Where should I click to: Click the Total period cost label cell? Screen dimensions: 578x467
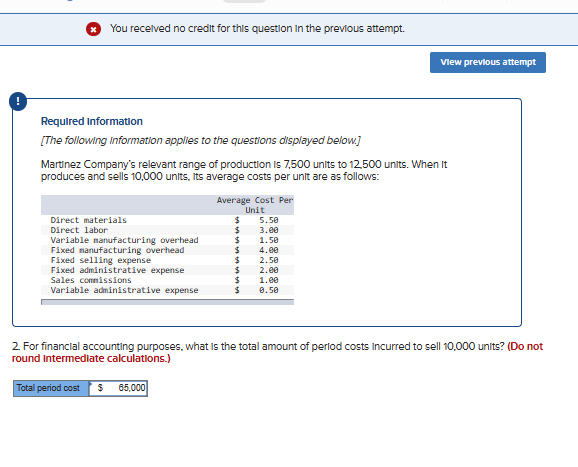[x=51, y=388]
